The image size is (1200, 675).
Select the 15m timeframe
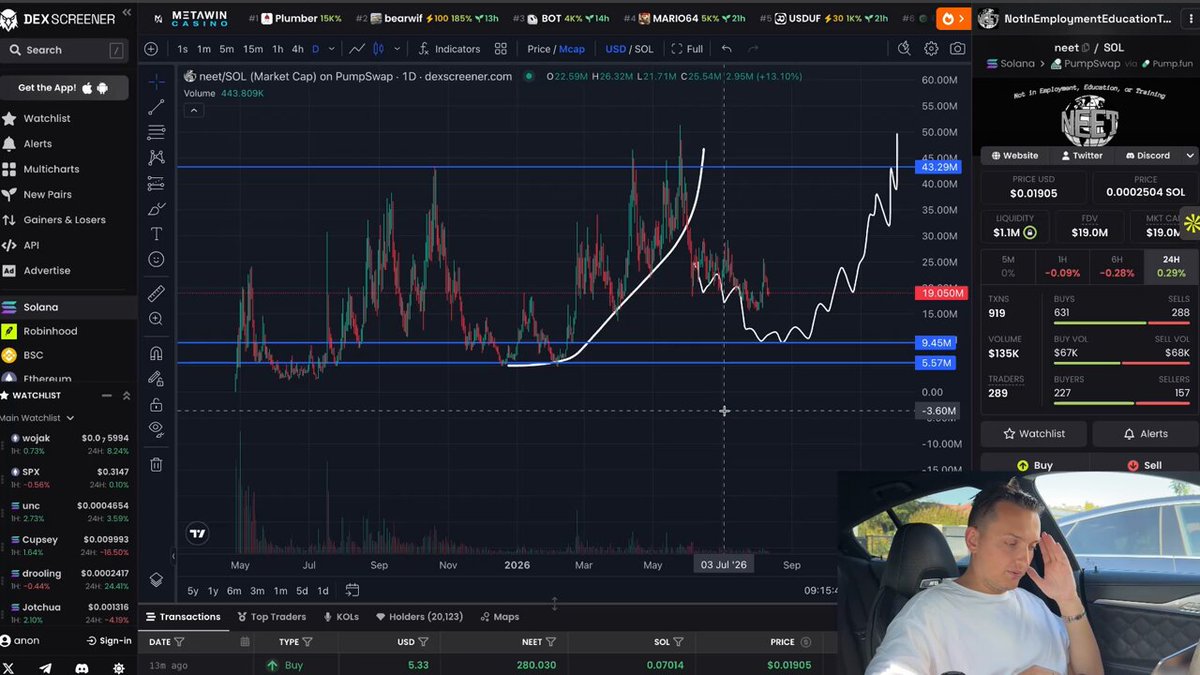(253, 49)
